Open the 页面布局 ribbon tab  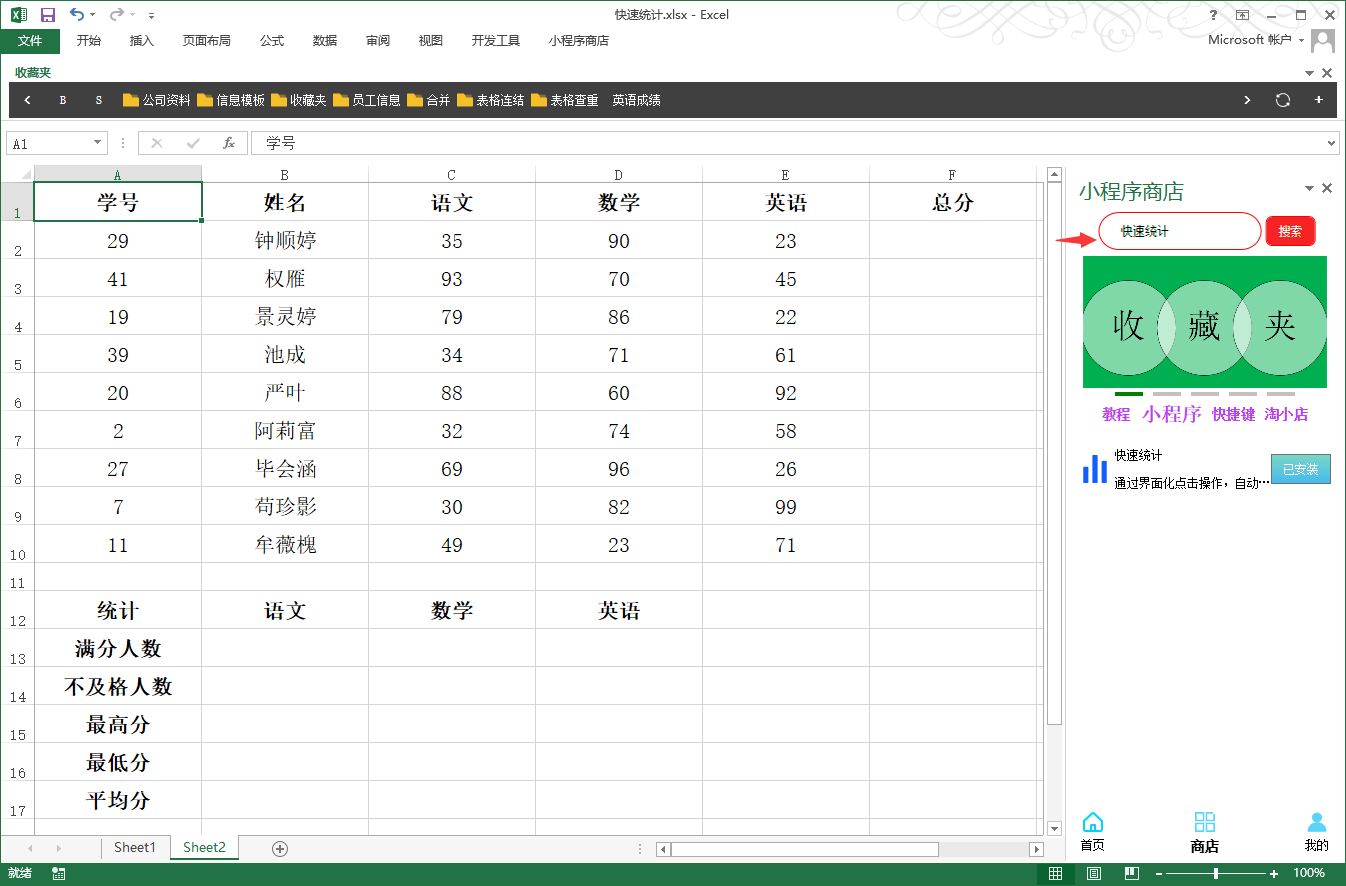207,41
